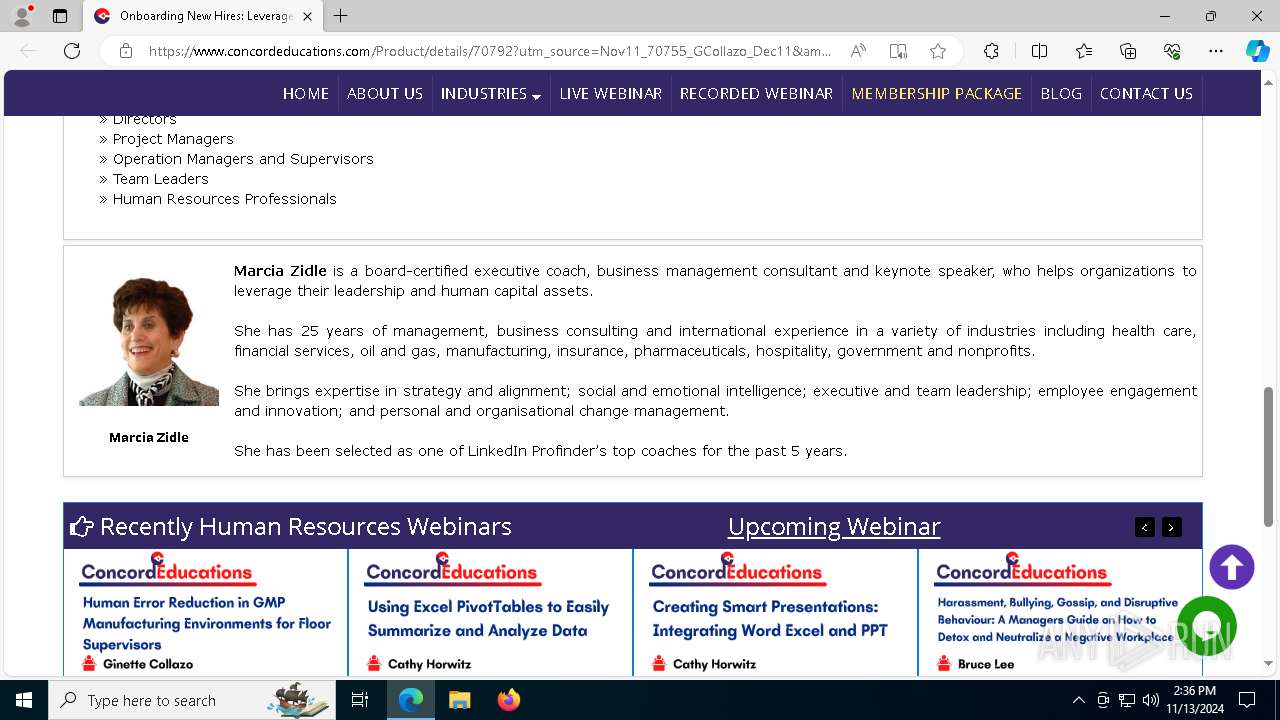Screen dimensions: 1280x720
Task: Open the green live chat bubble
Action: 1207,625
